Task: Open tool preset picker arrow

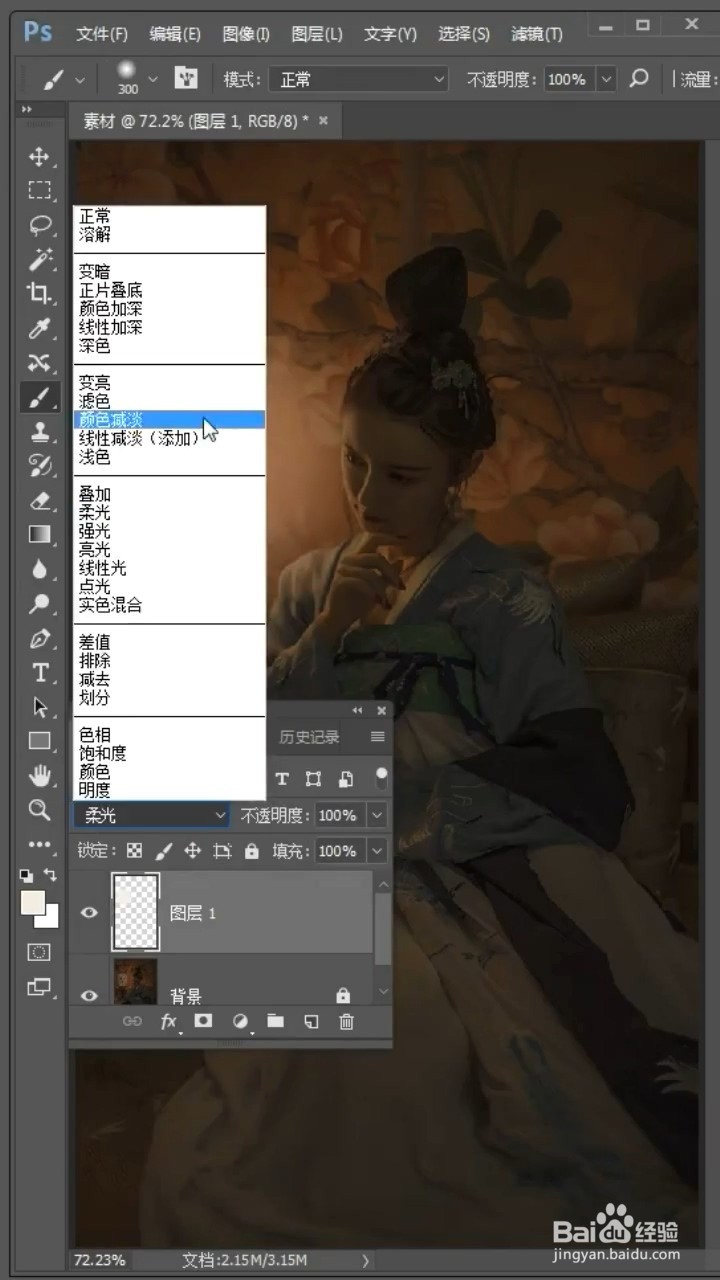Action: [80, 79]
